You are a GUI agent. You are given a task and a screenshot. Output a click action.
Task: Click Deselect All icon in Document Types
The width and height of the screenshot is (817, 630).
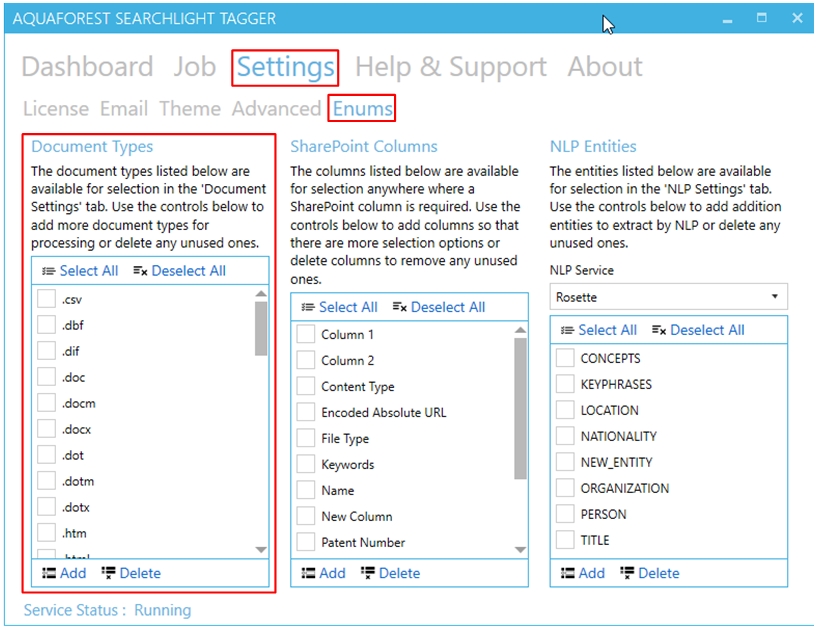[x=140, y=271]
